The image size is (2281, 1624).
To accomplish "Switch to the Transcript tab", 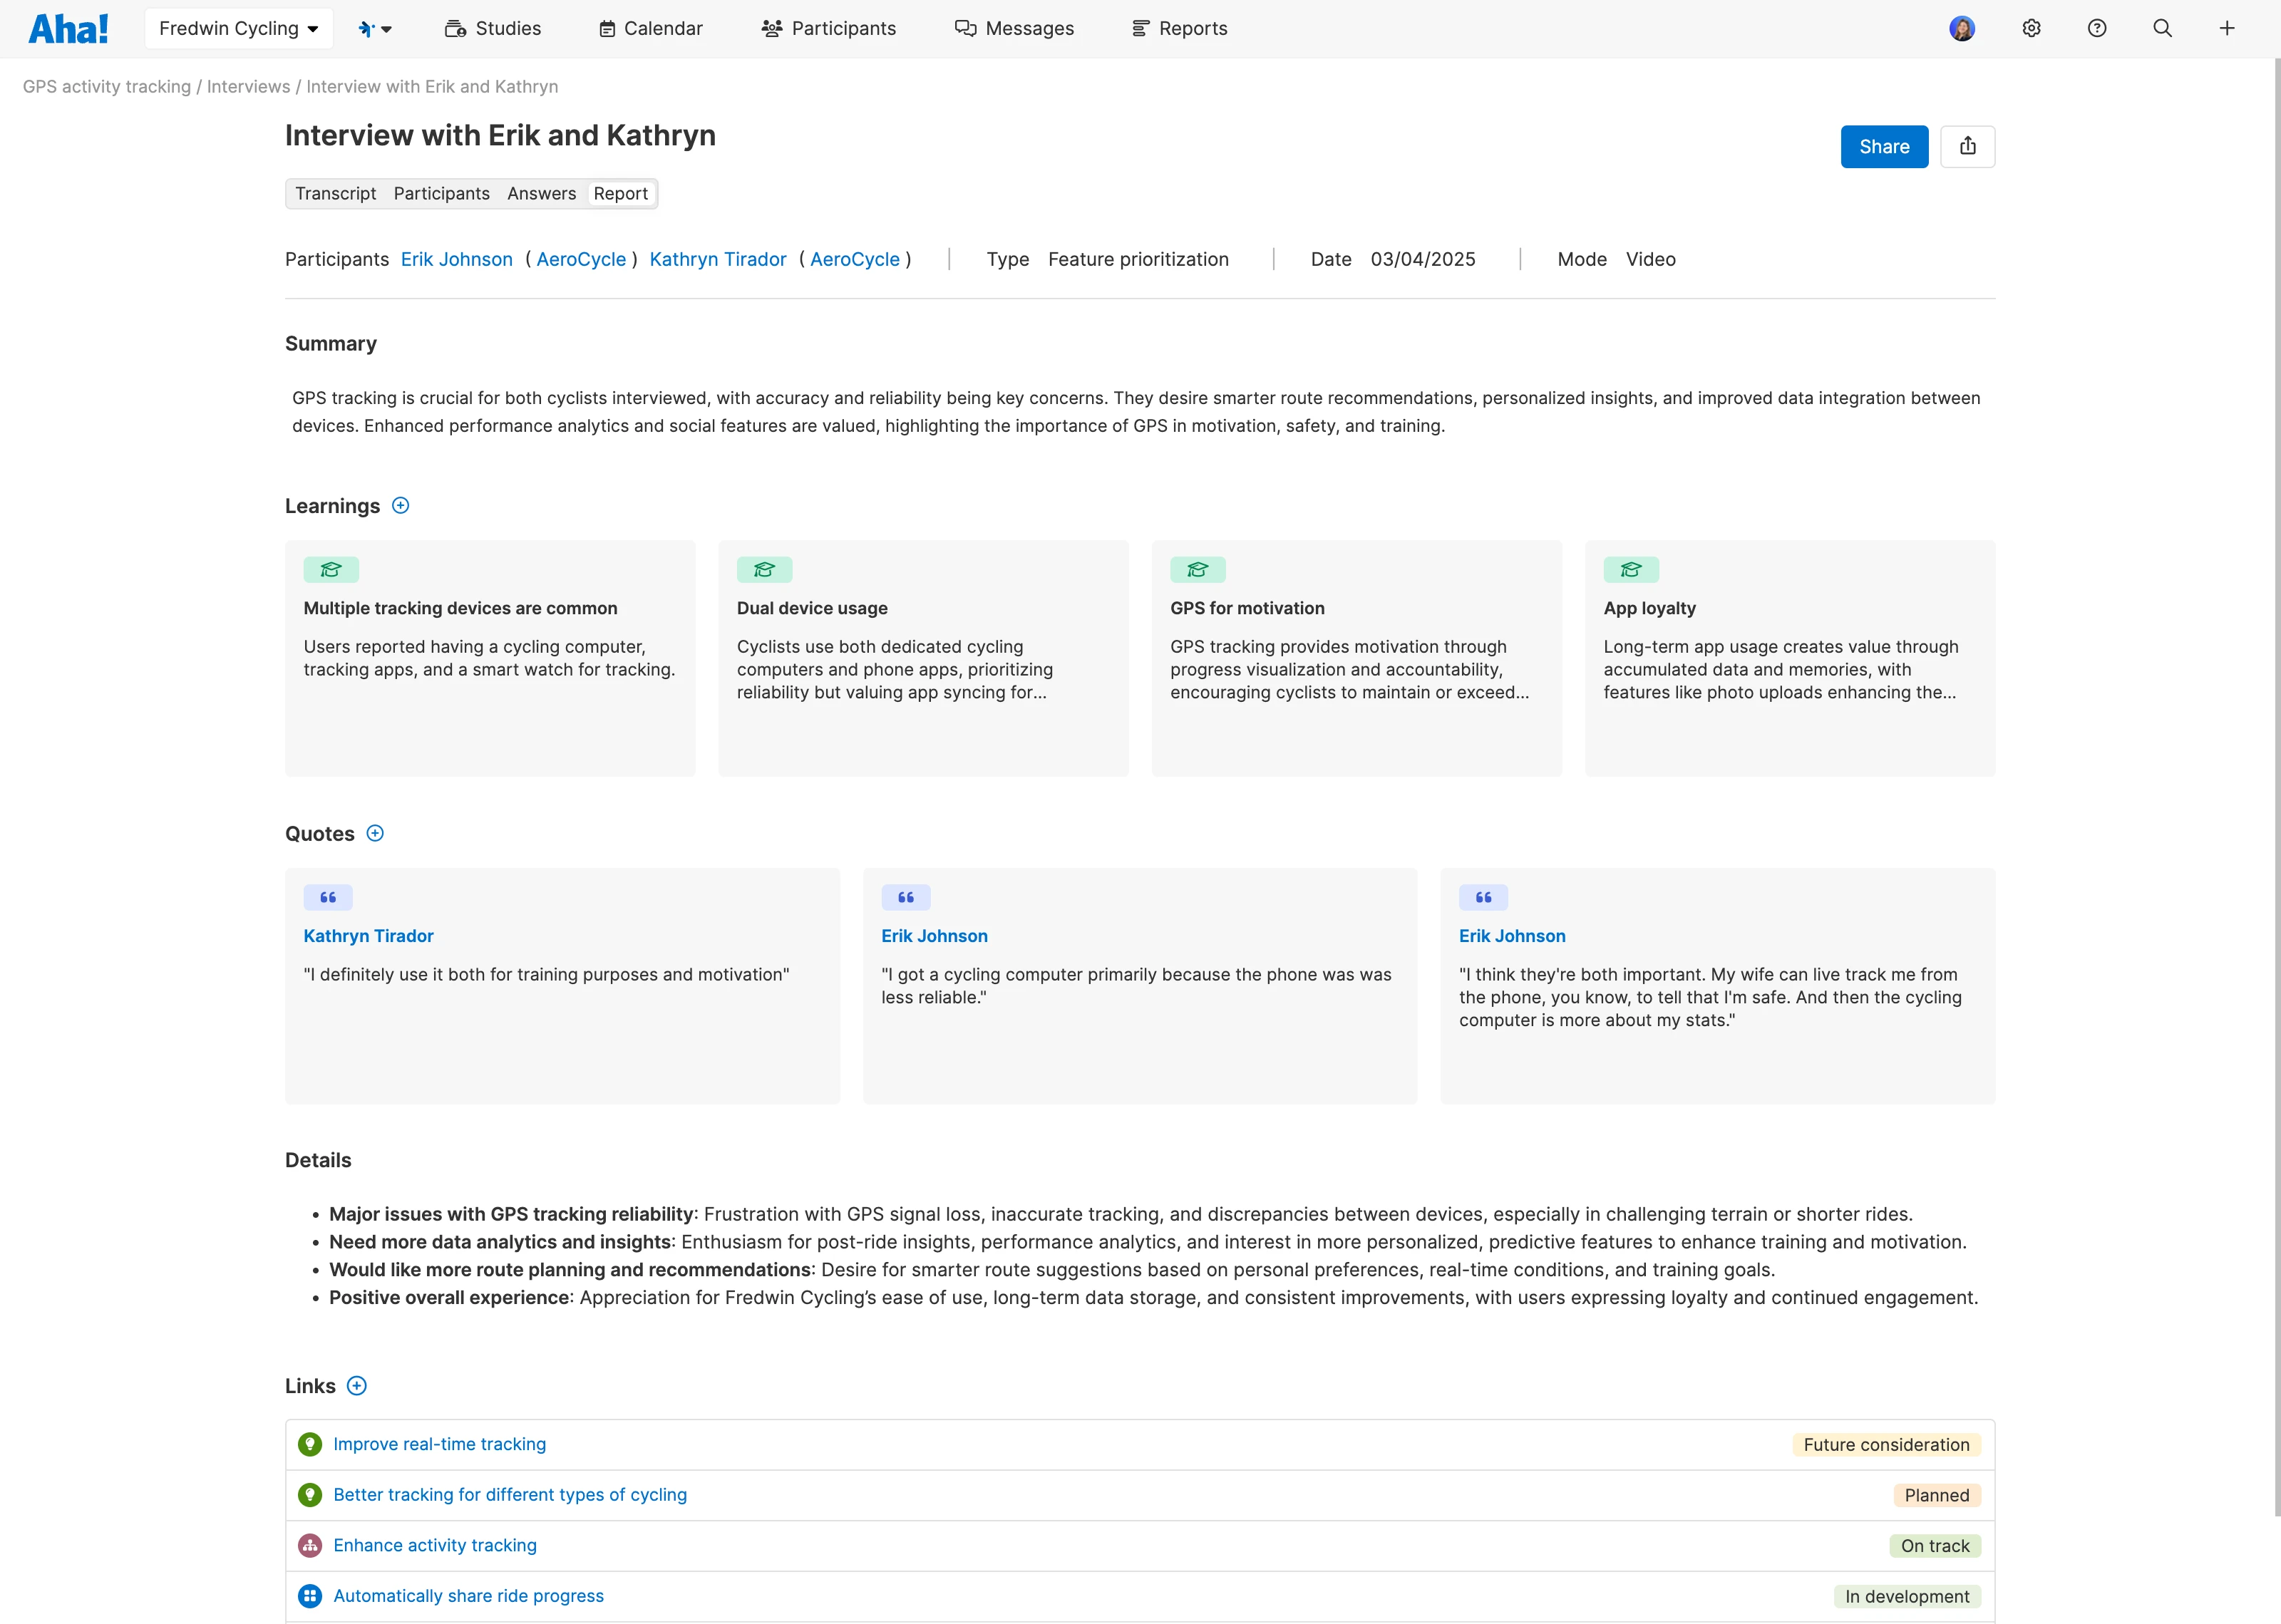I will tap(335, 193).
